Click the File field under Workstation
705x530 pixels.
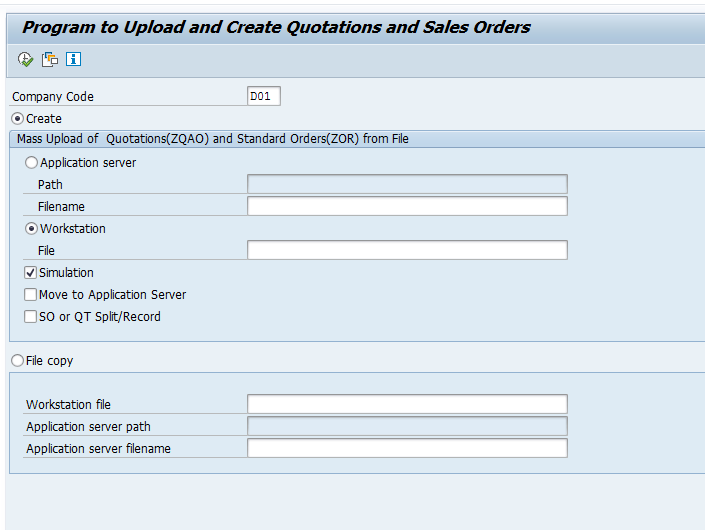[x=407, y=250]
